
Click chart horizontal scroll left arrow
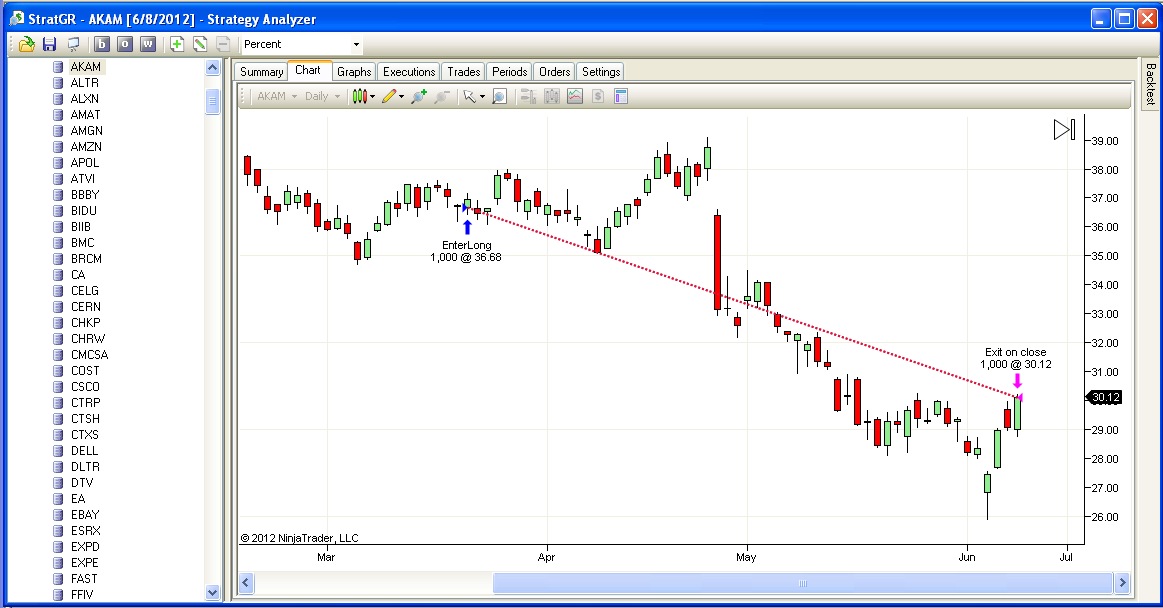[246, 584]
